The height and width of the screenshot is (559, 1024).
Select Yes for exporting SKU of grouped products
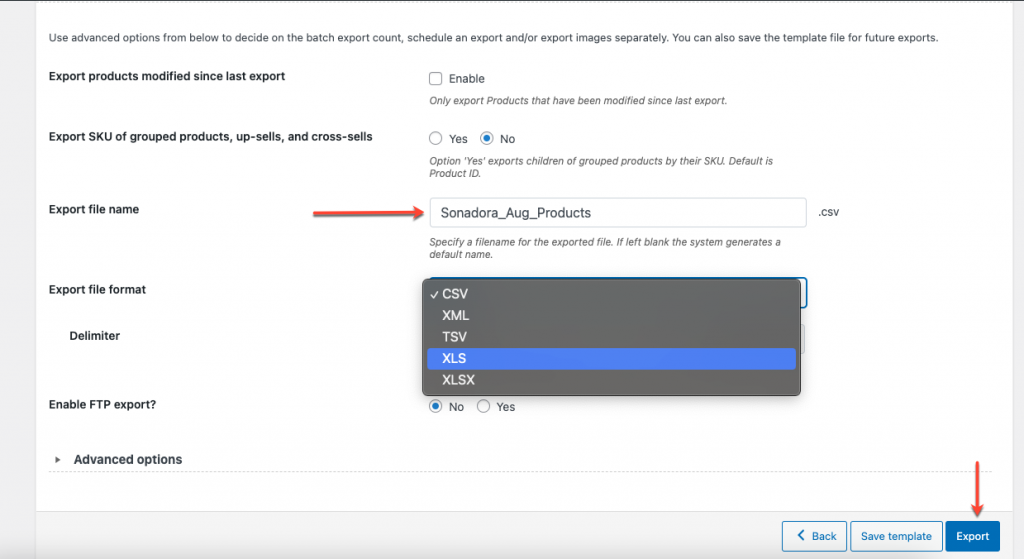click(436, 138)
